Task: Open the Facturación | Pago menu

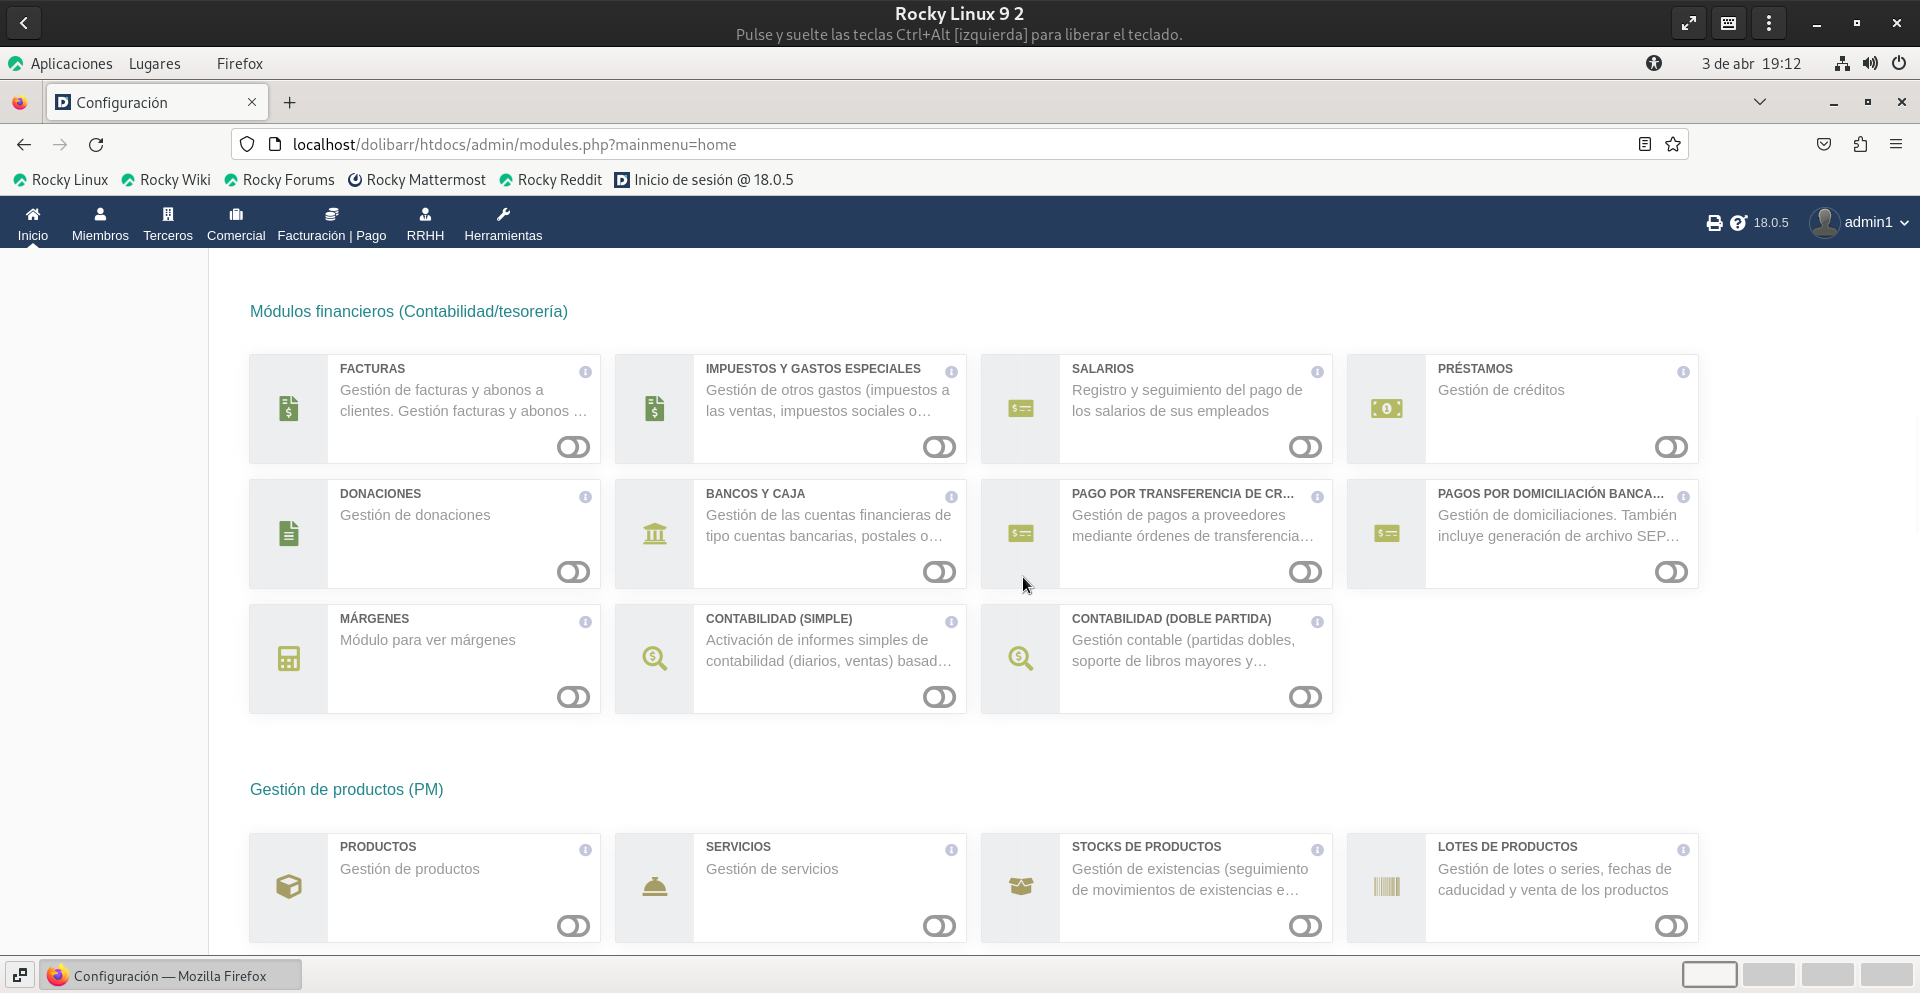Action: [332, 224]
